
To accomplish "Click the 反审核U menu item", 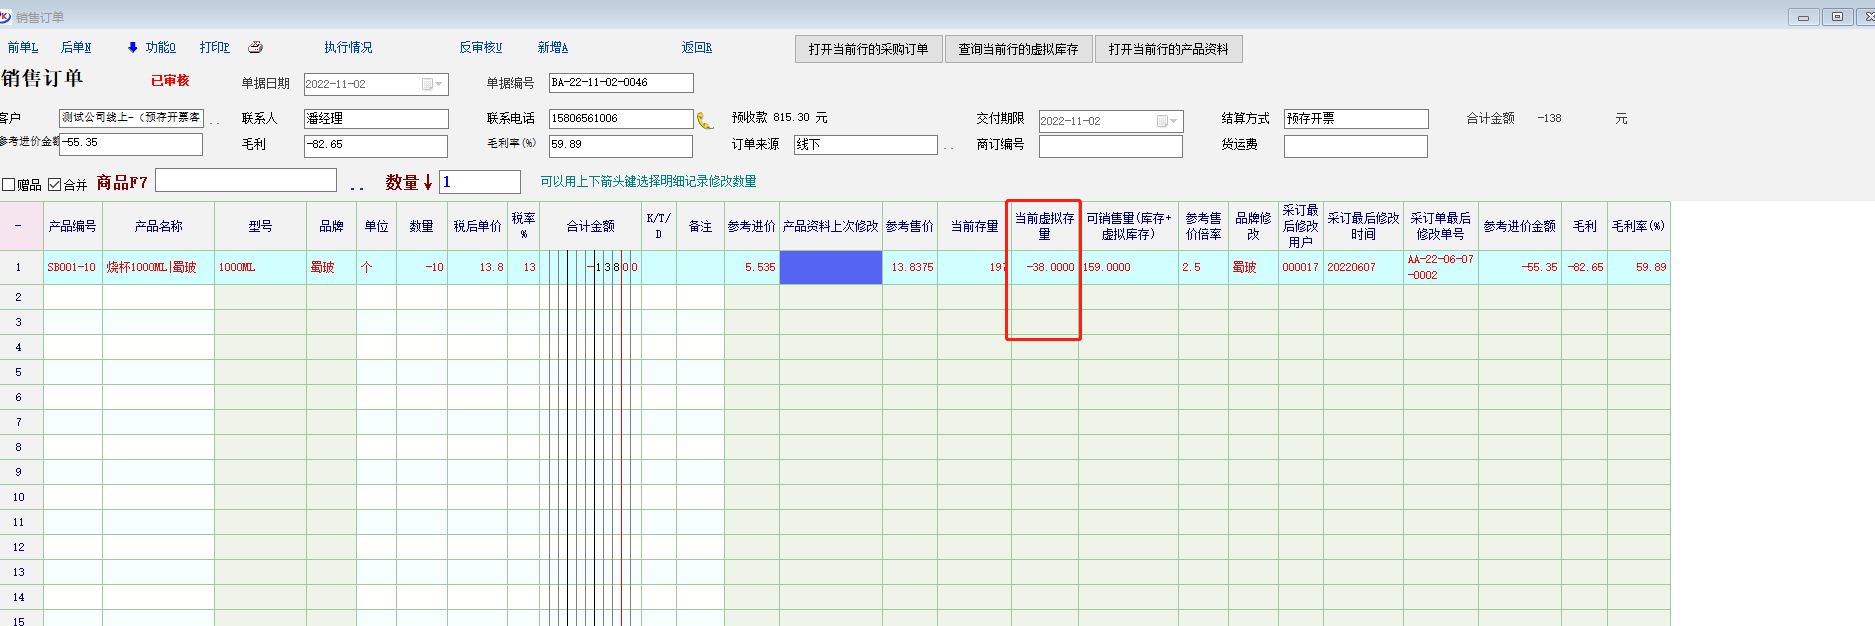I will click(481, 48).
